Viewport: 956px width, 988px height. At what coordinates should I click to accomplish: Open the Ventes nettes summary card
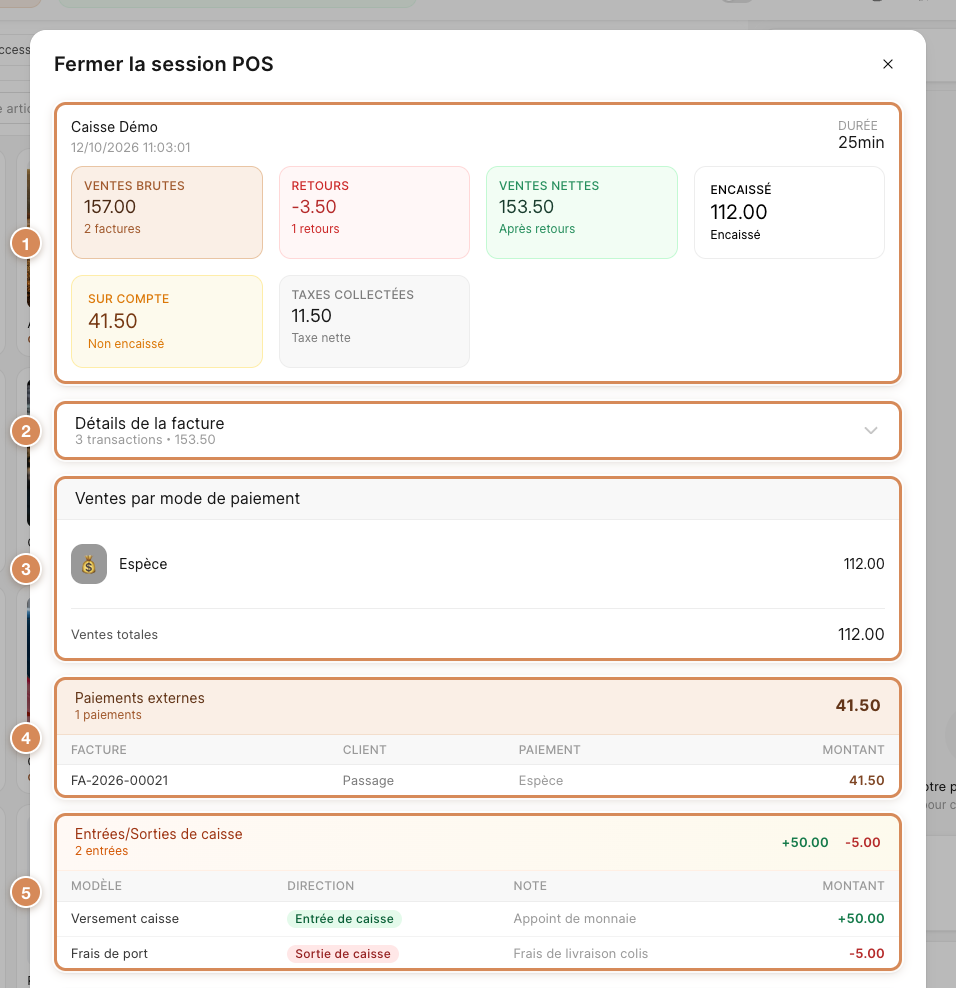click(x=582, y=212)
